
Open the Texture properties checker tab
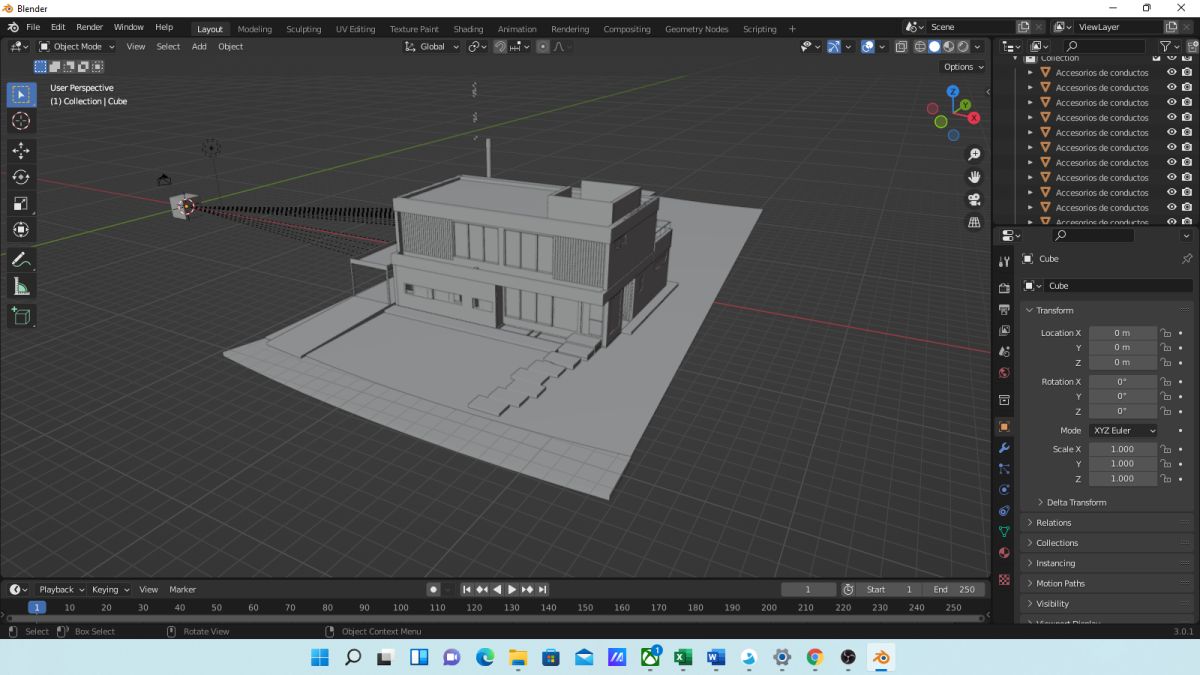[x=1004, y=580]
